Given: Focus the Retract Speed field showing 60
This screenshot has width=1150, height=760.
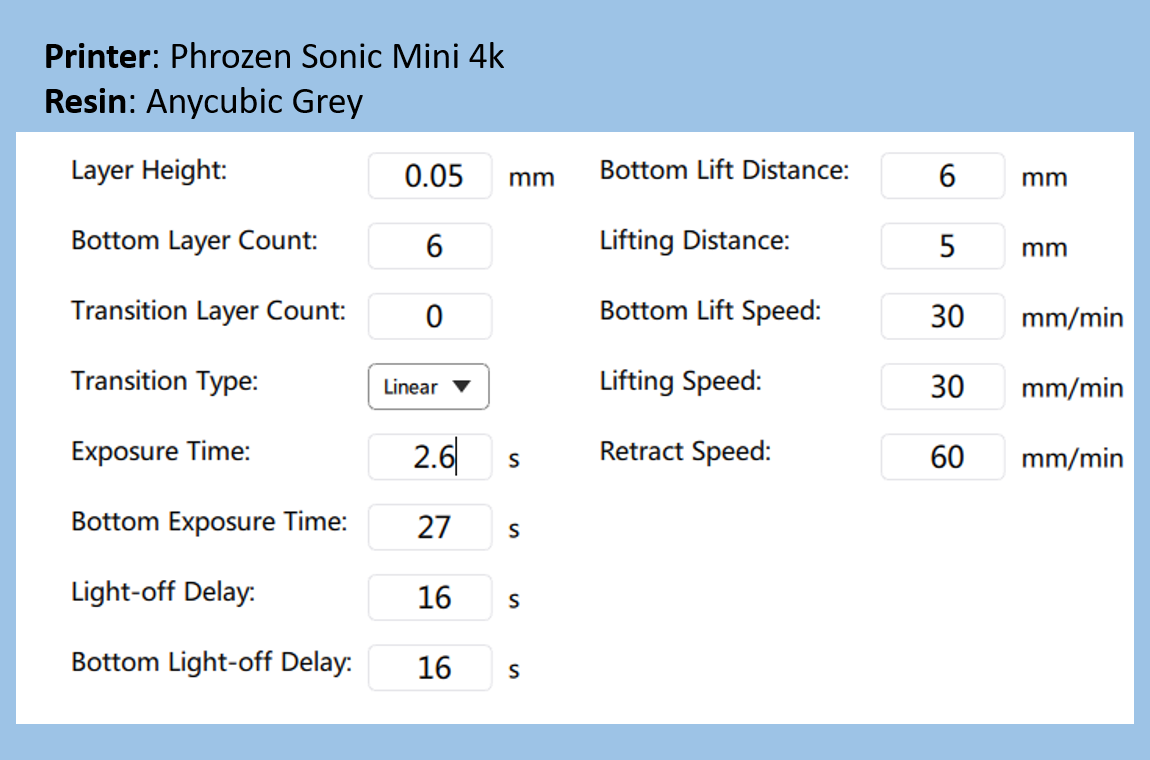Looking at the screenshot, I should 942,457.
